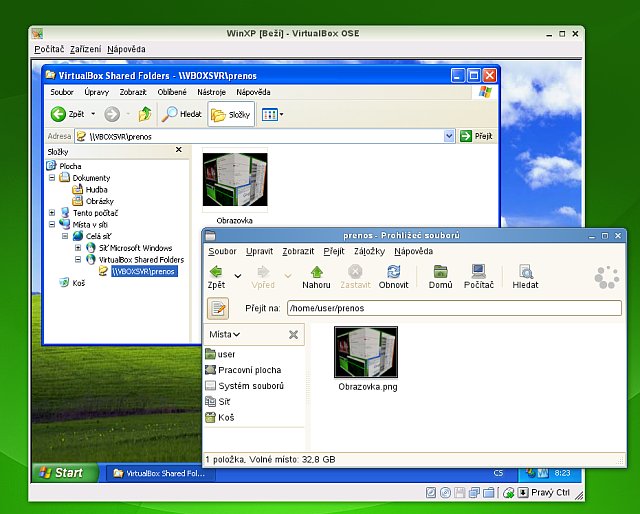Collapse the Dokumenty tree node
Image resolution: width=640 pixels, height=514 pixels.
(52, 178)
